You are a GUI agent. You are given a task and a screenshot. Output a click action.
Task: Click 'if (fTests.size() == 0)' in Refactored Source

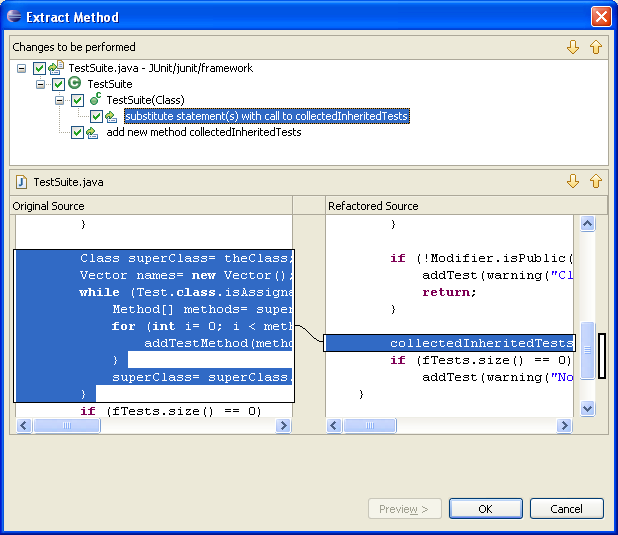[x=481, y=360]
